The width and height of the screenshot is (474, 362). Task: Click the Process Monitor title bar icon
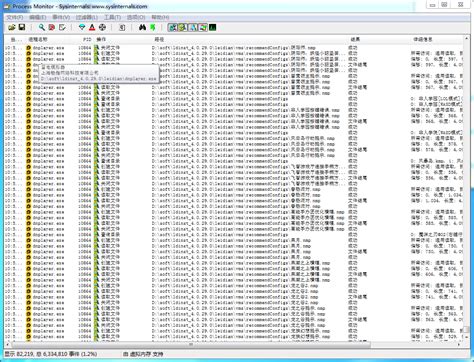7,6
